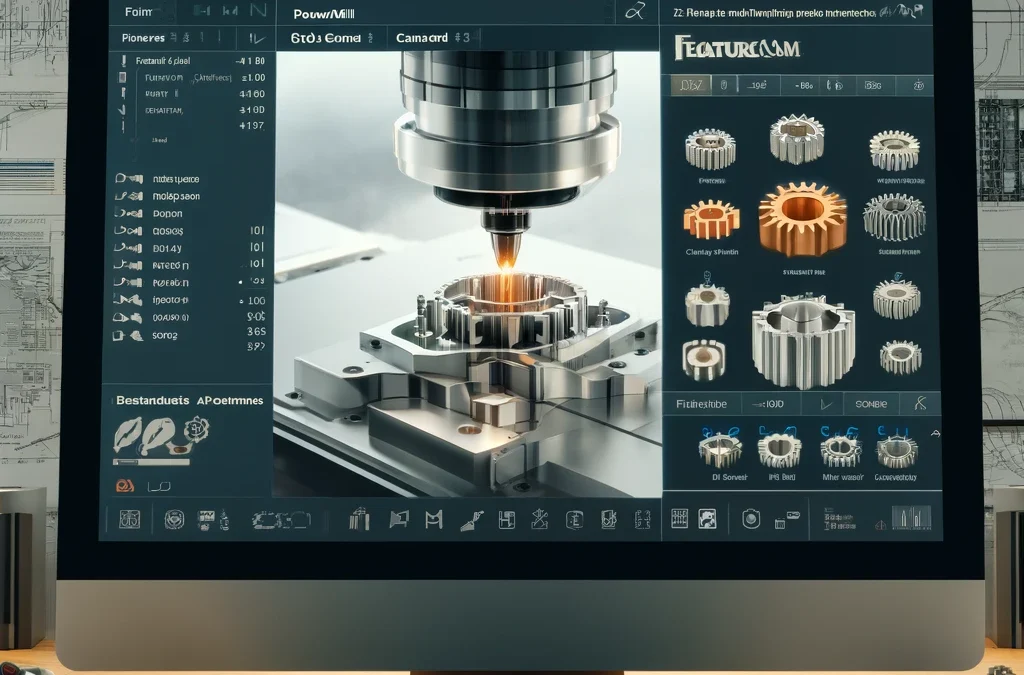The image size is (1024, 675).
Task: Click the milling-cutter icon beside the molds entry
Action: pyautogui.click(x=128, y=196)
